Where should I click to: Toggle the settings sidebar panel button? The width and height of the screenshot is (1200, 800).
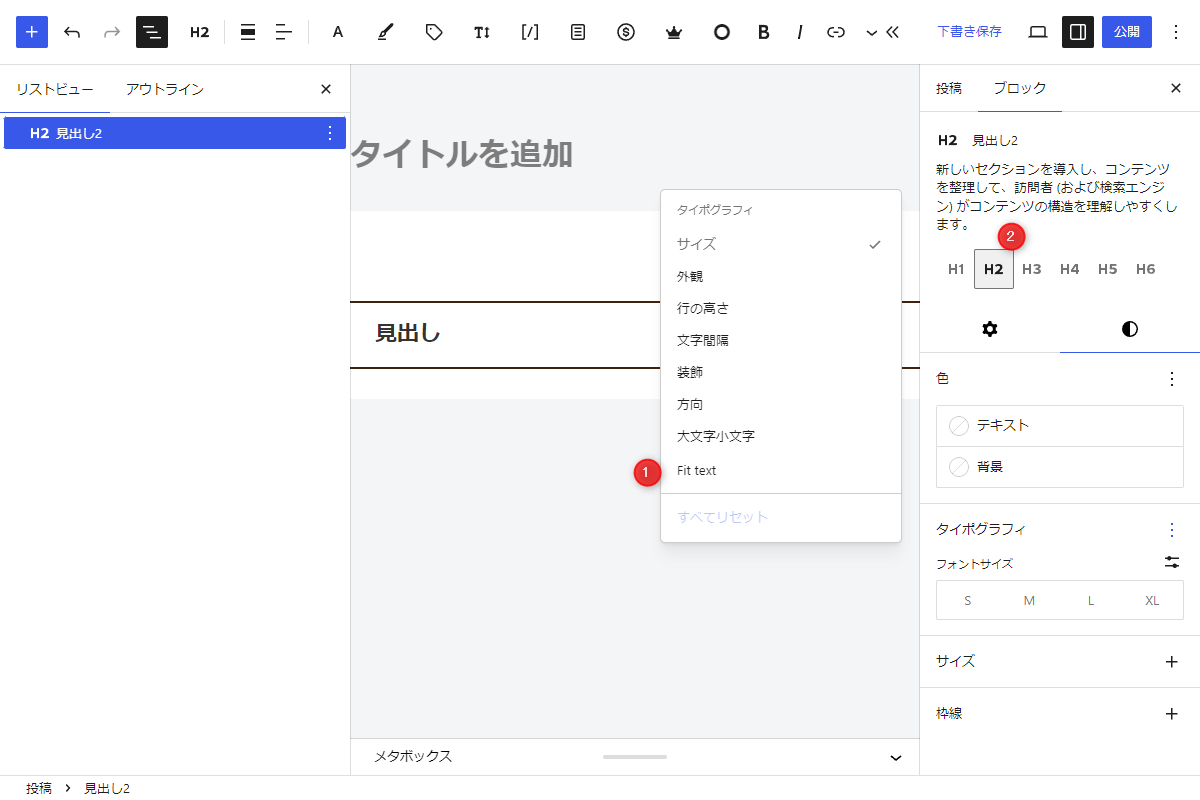(1078, 32)
